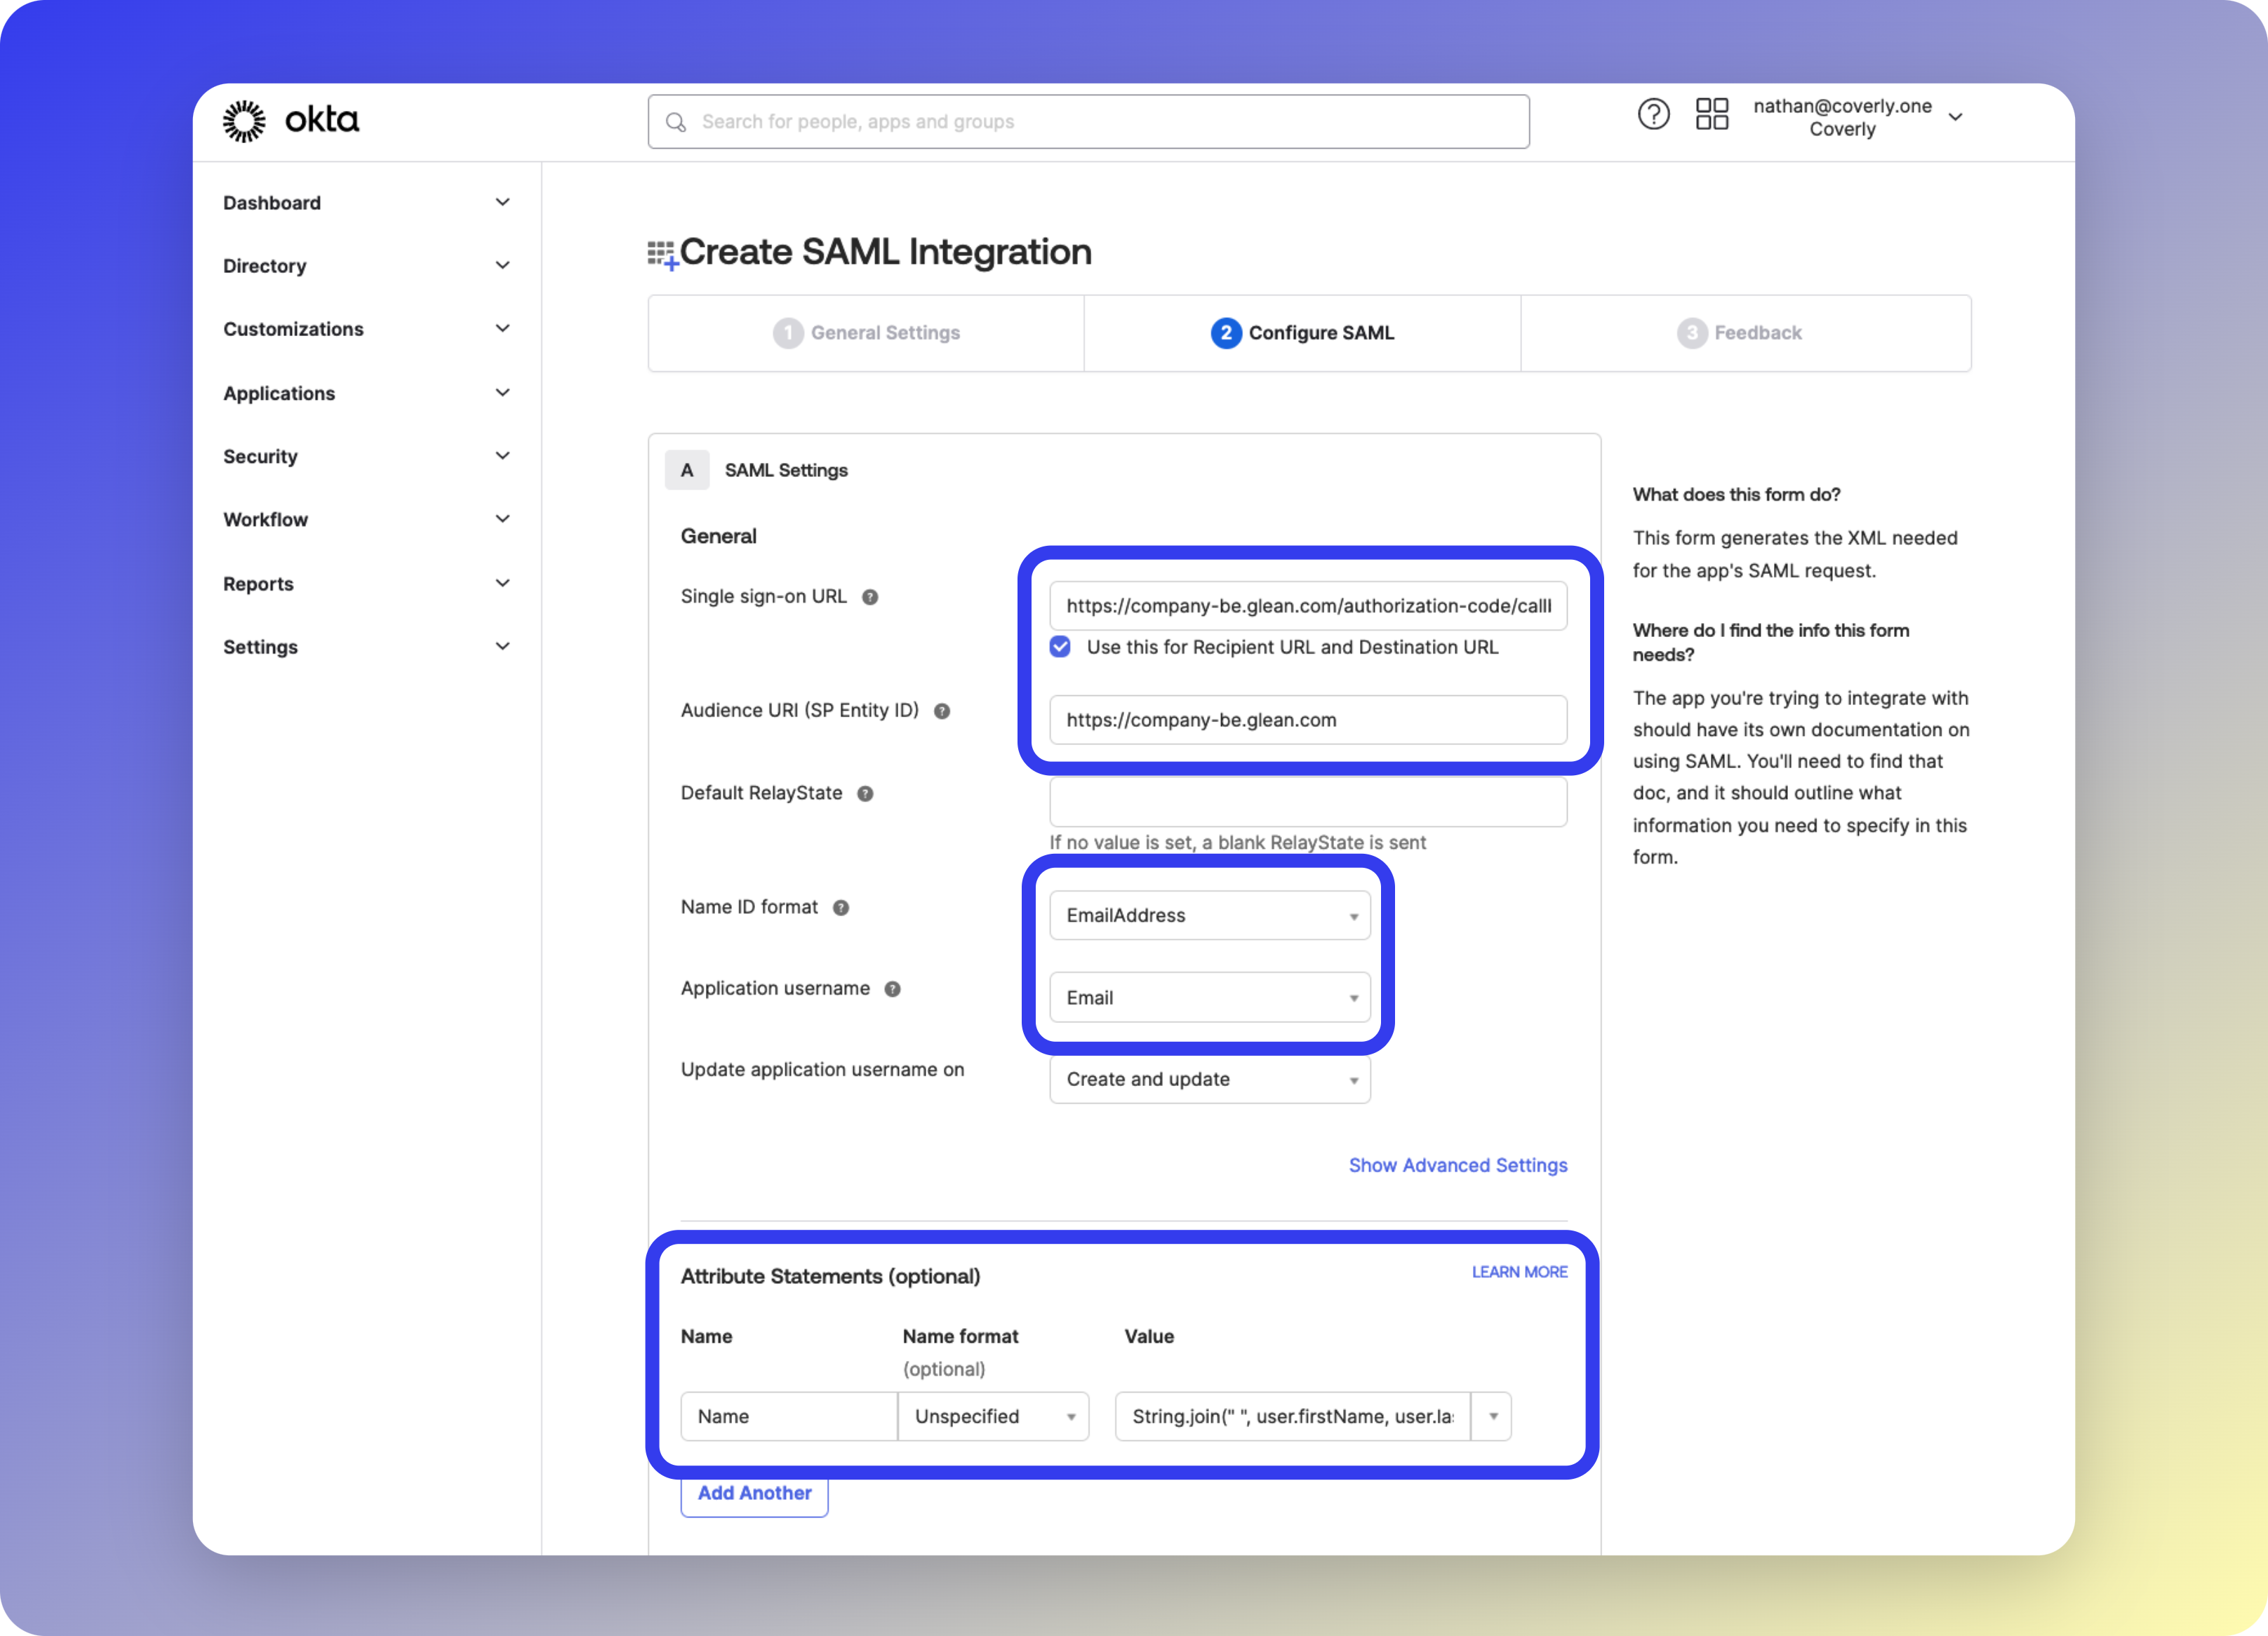Click the Okta logo icon
2268x1636 pixels.
244,121
